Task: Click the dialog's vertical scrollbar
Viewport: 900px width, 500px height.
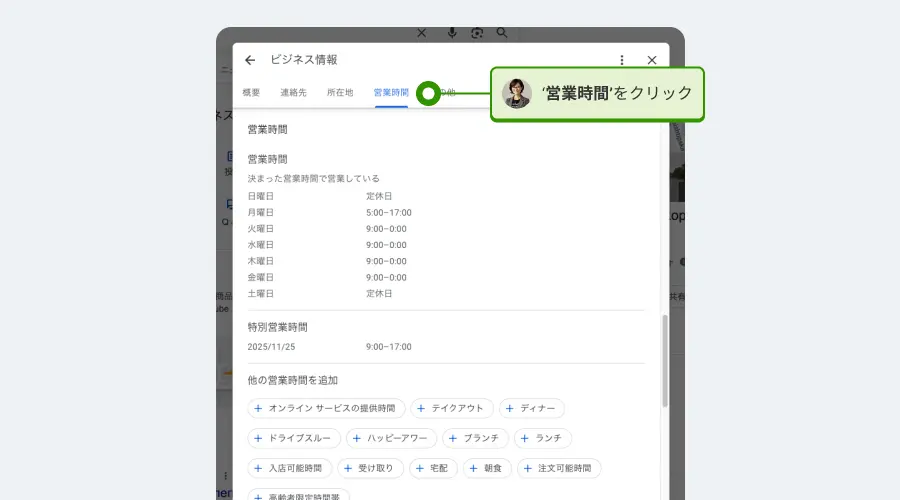Action: coord(664,360)
